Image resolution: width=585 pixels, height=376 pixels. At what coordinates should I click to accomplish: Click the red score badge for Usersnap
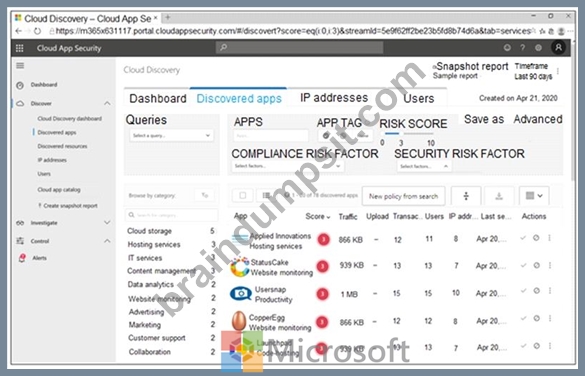[322, 294]
